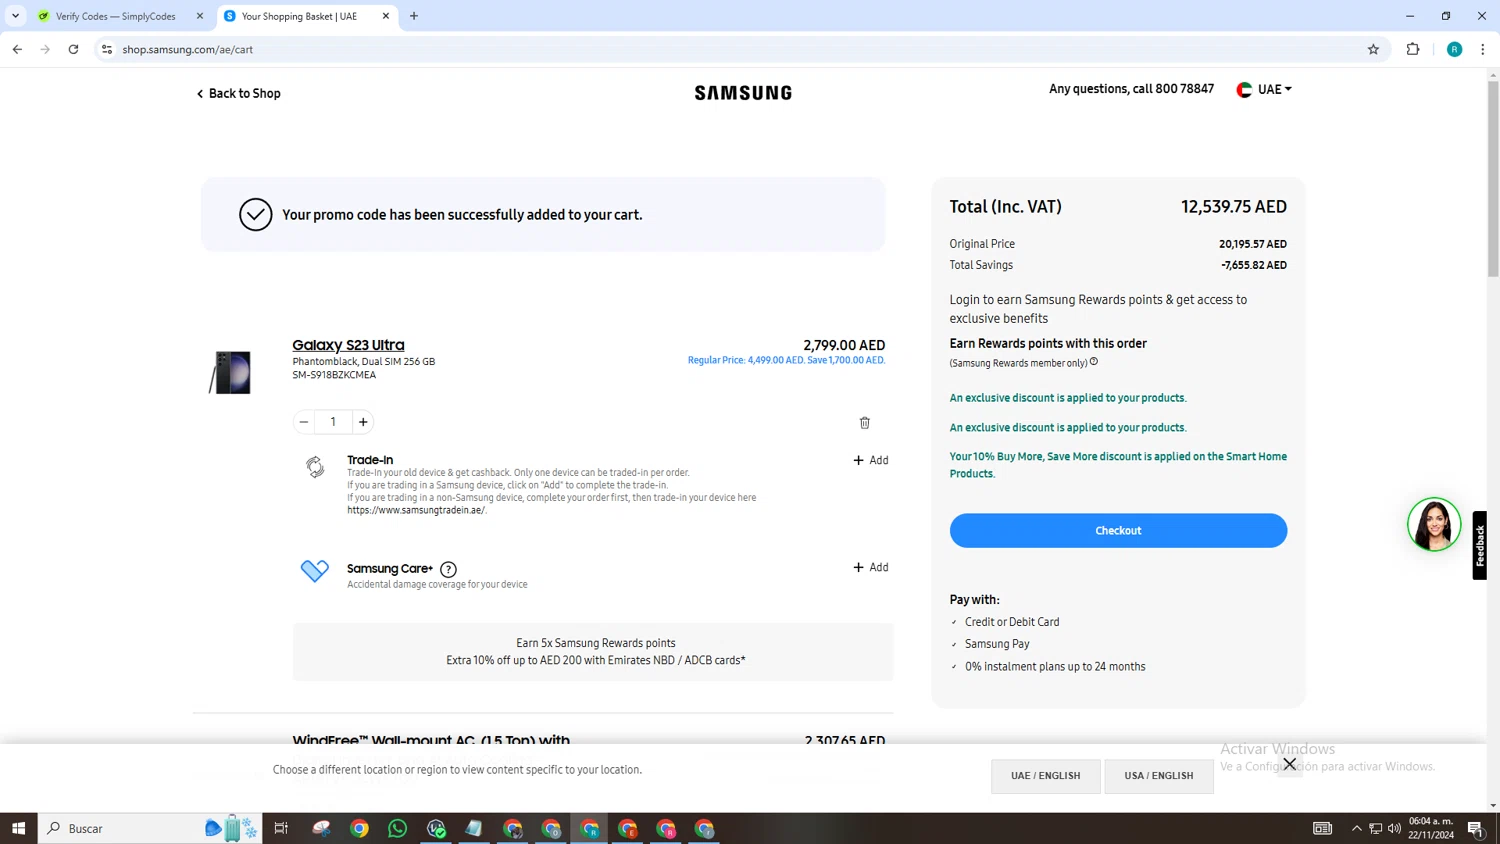
Task: Show hidden system tray icons
Action: point(1356,828)
